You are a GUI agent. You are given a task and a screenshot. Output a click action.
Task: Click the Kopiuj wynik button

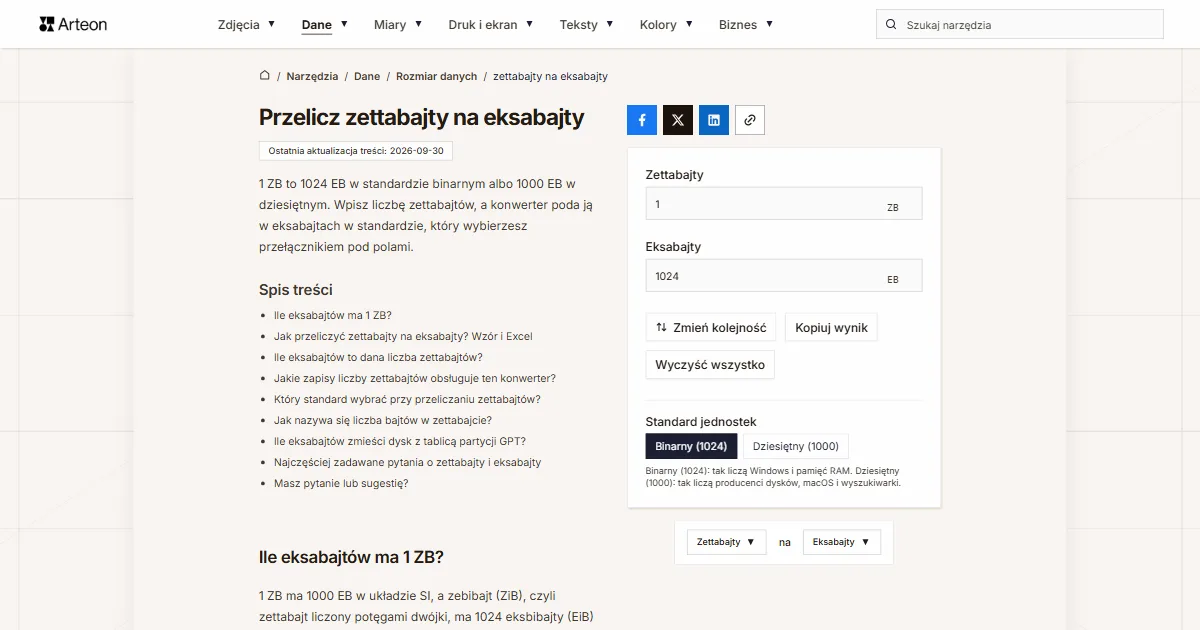pyautogui.click(x=832, y=327)
